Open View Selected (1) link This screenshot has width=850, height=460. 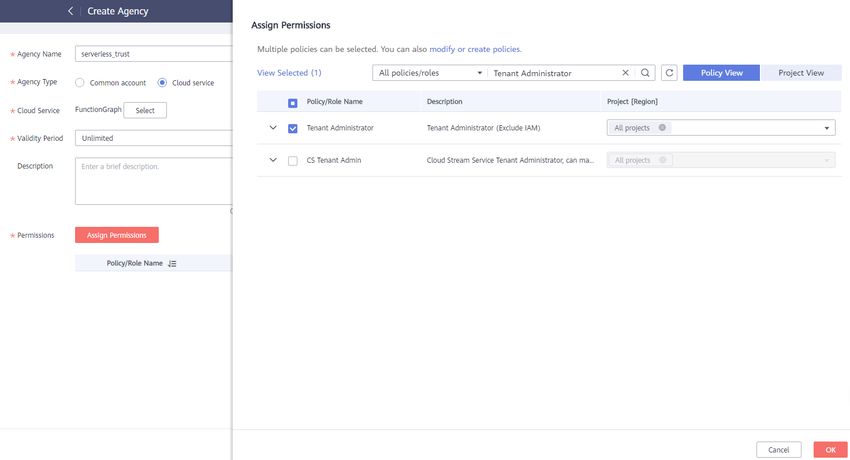289,73
